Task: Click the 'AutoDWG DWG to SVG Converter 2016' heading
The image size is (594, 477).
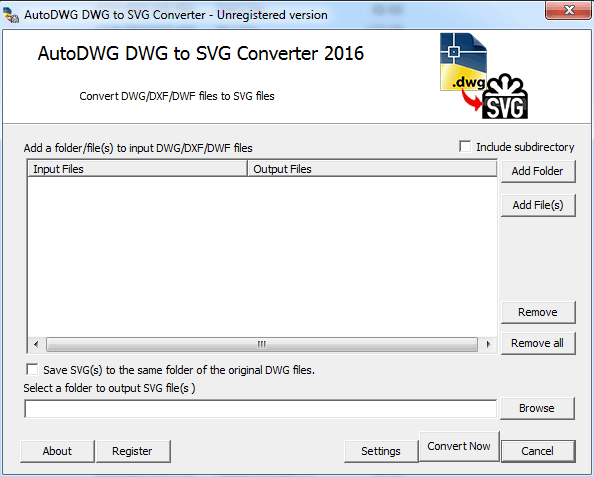Action: coord(201,53)
